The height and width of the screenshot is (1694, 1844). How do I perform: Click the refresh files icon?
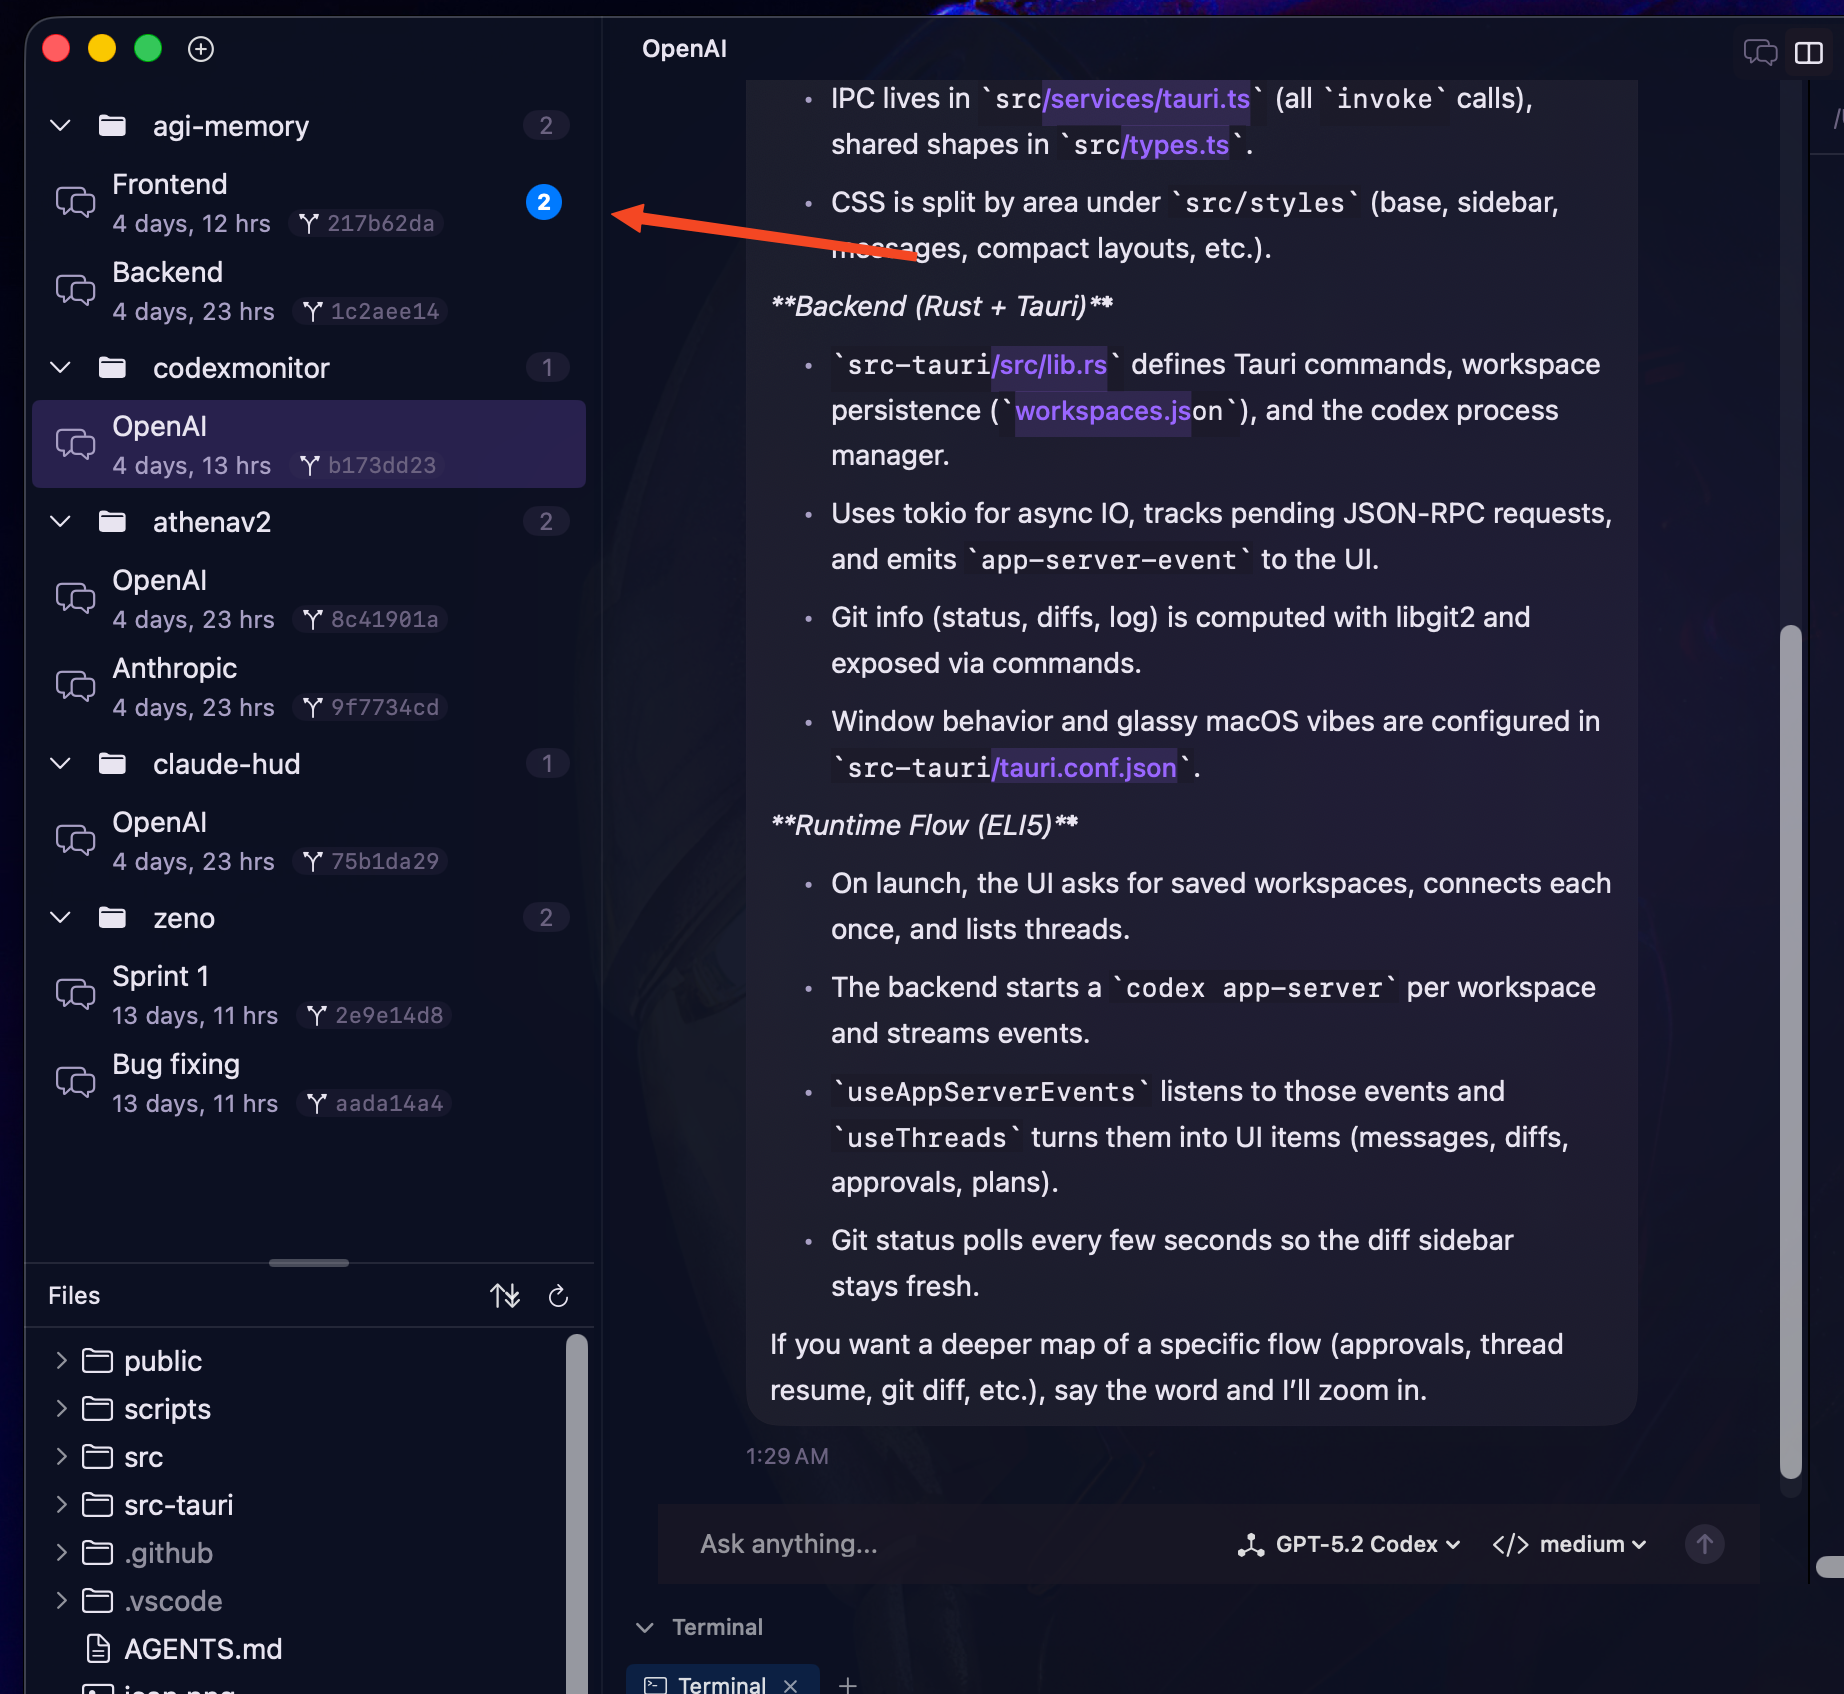coord(558,1296)
